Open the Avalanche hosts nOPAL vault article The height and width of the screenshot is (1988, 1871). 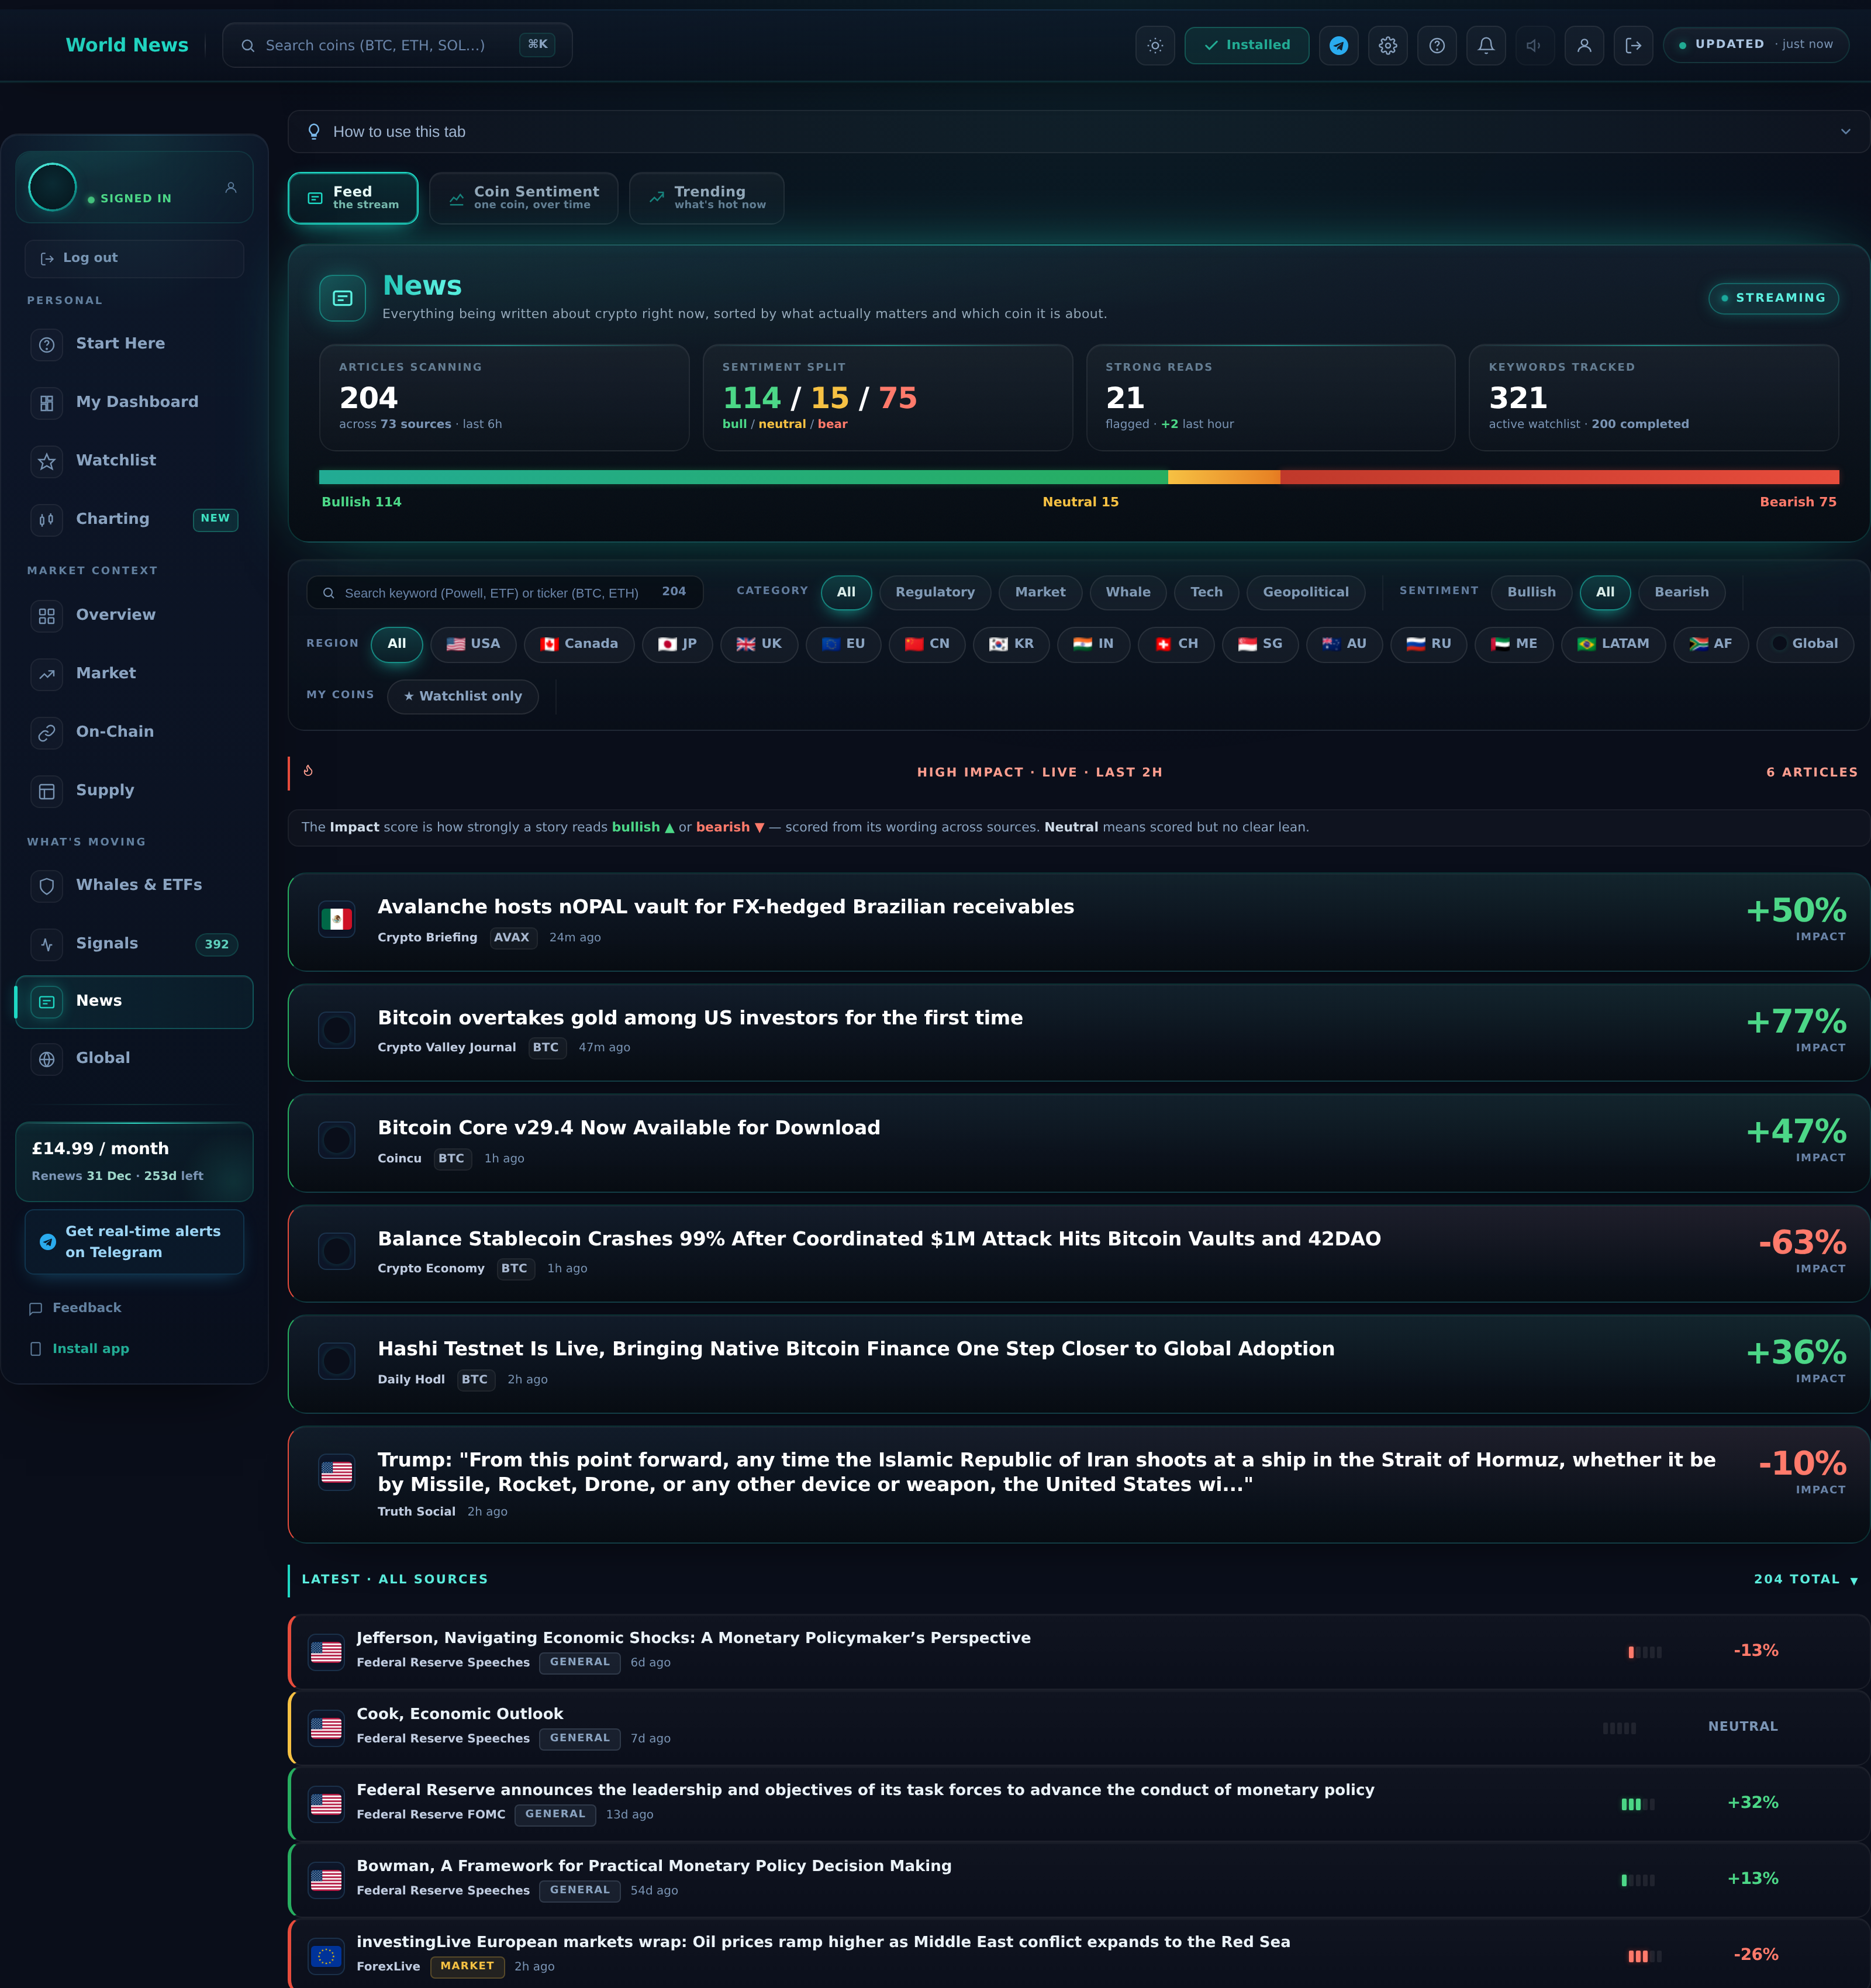click(x=1078, y=922)
